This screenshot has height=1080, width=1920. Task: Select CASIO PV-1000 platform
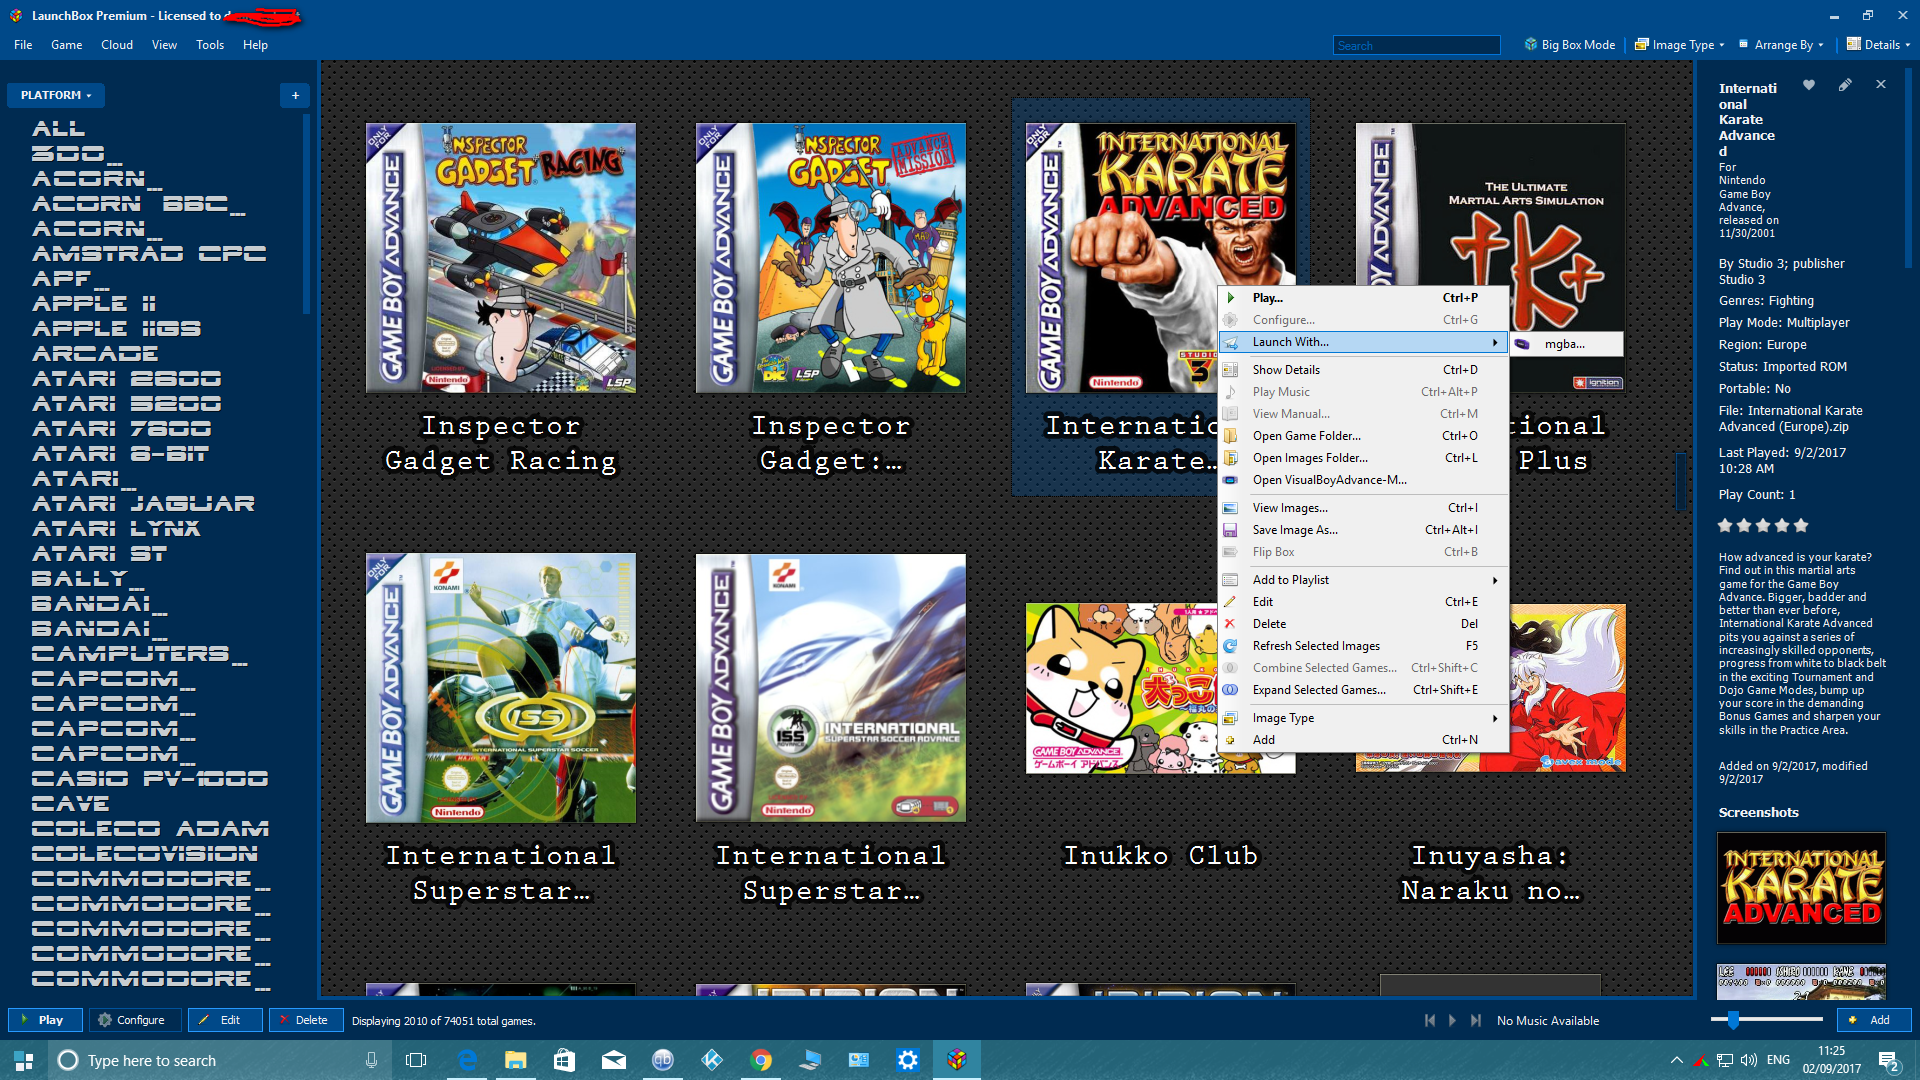coord(150,779)
